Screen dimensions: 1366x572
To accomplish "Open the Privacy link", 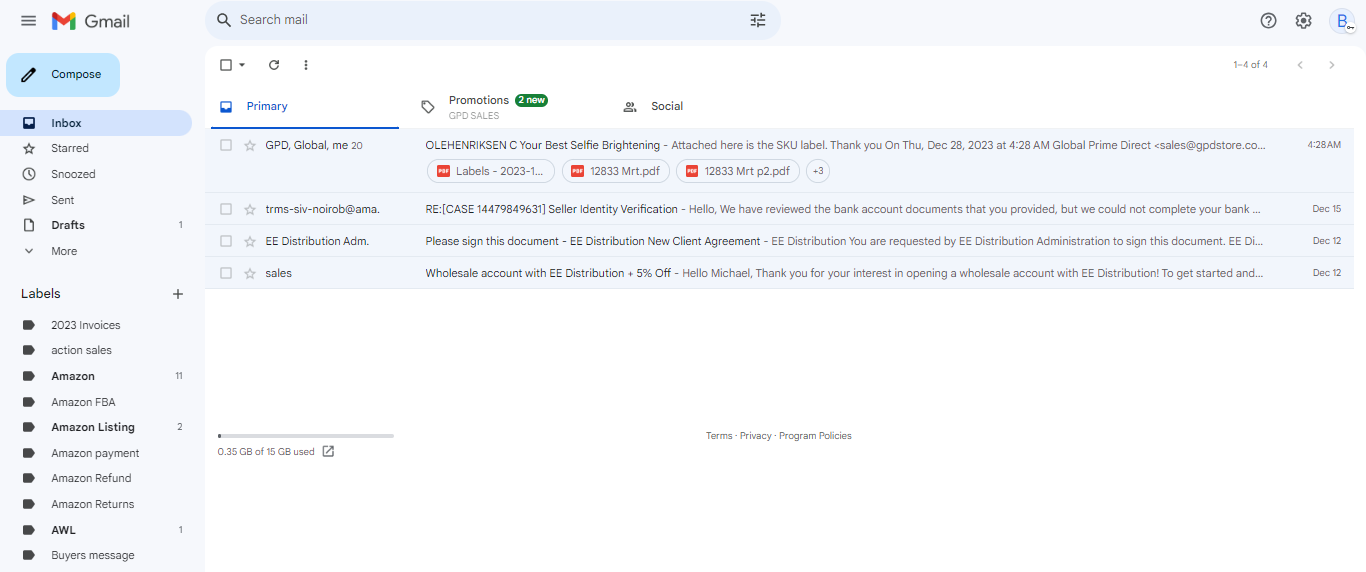I will coord(756,436).
